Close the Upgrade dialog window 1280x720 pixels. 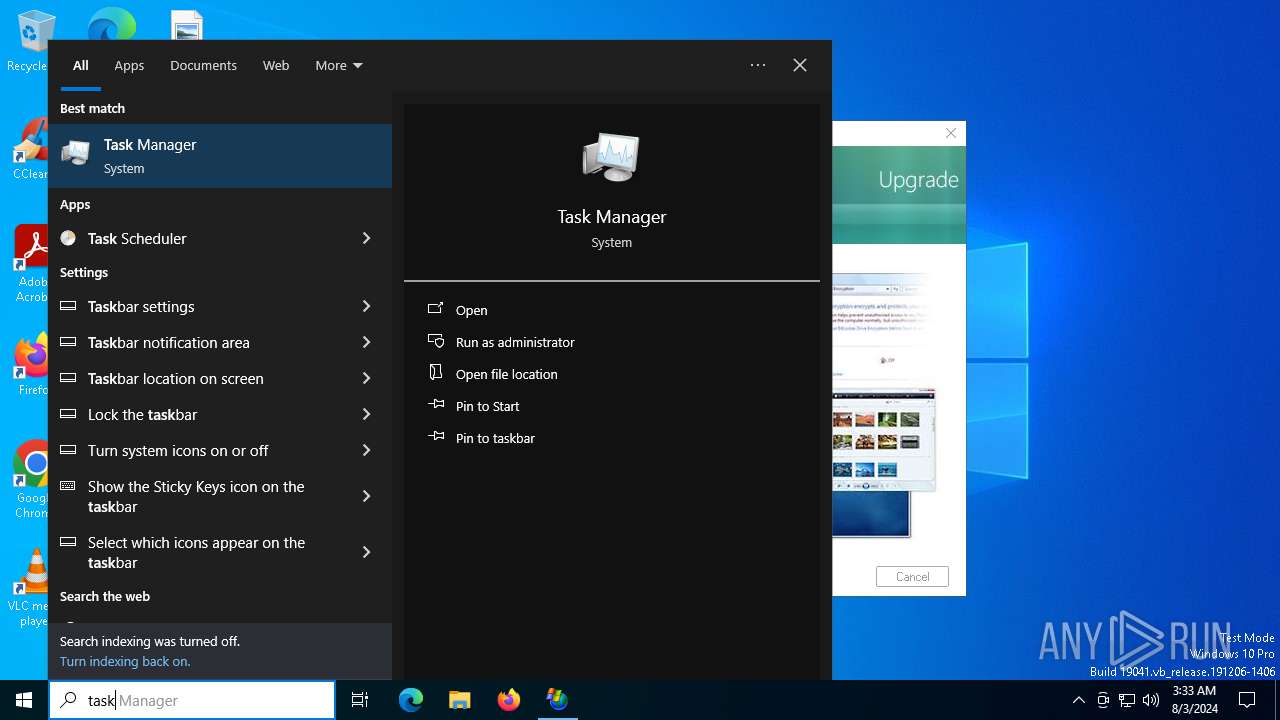pyautogui.click(x=951, y=133)
